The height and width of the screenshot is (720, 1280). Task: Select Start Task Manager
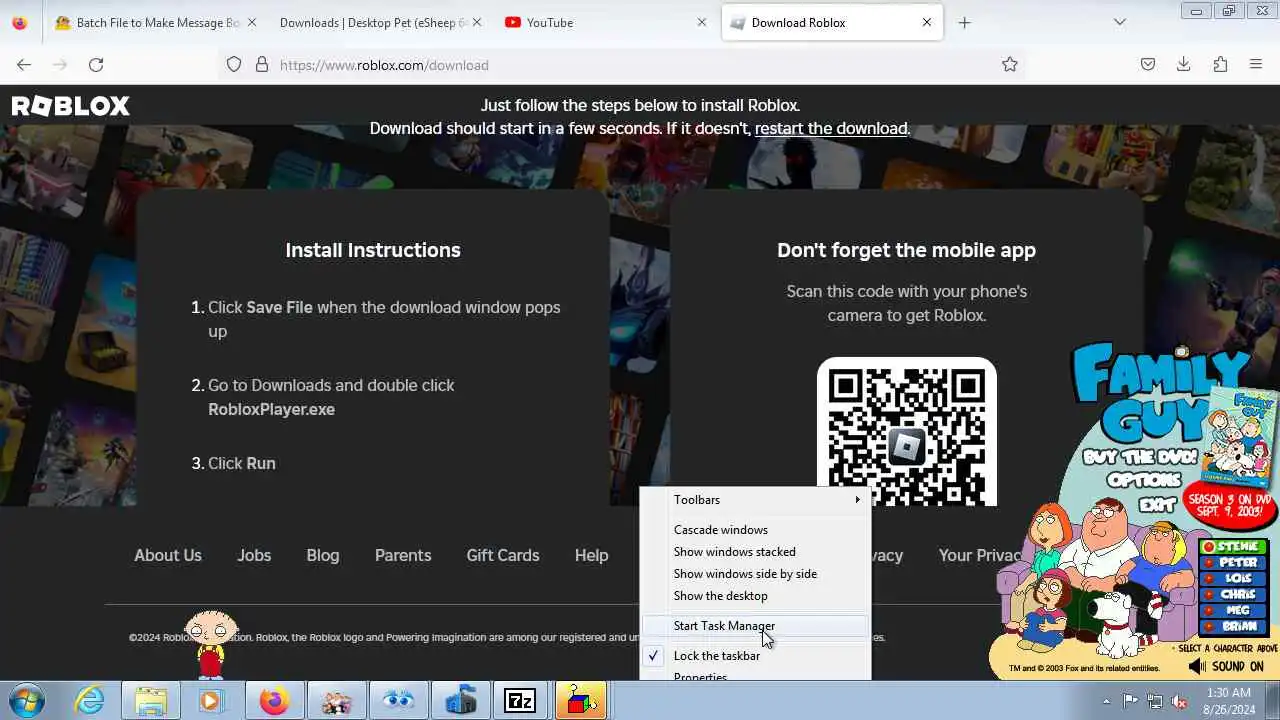pos(755,626)
